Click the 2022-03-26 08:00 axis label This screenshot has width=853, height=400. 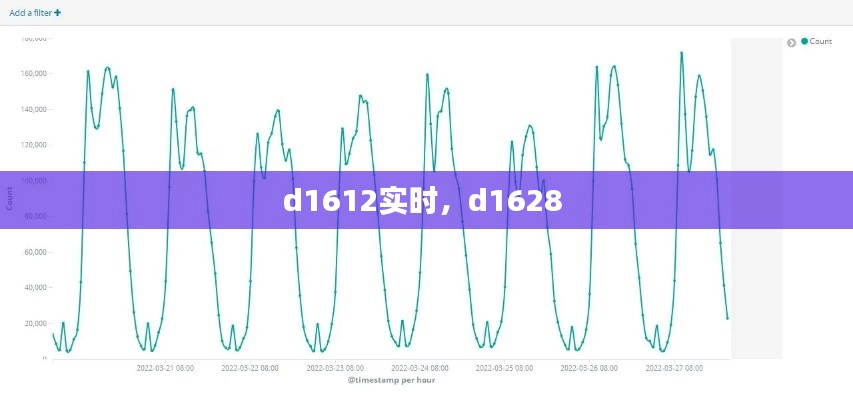(x=589, y=368)
